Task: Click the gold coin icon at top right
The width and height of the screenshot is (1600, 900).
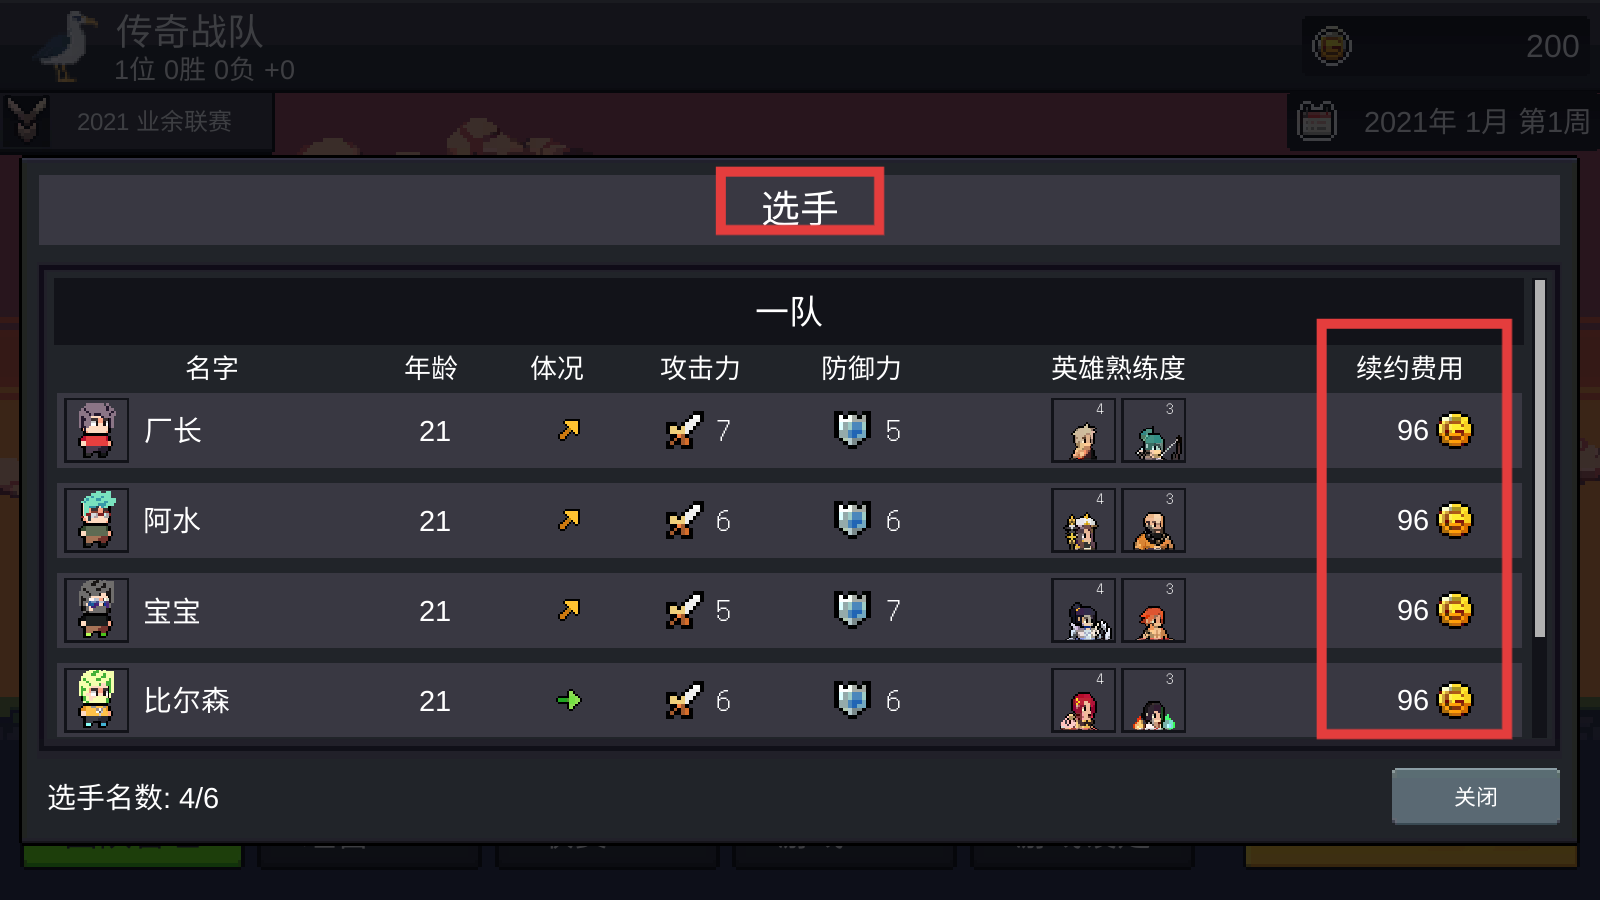Action: pos(1332,46)
